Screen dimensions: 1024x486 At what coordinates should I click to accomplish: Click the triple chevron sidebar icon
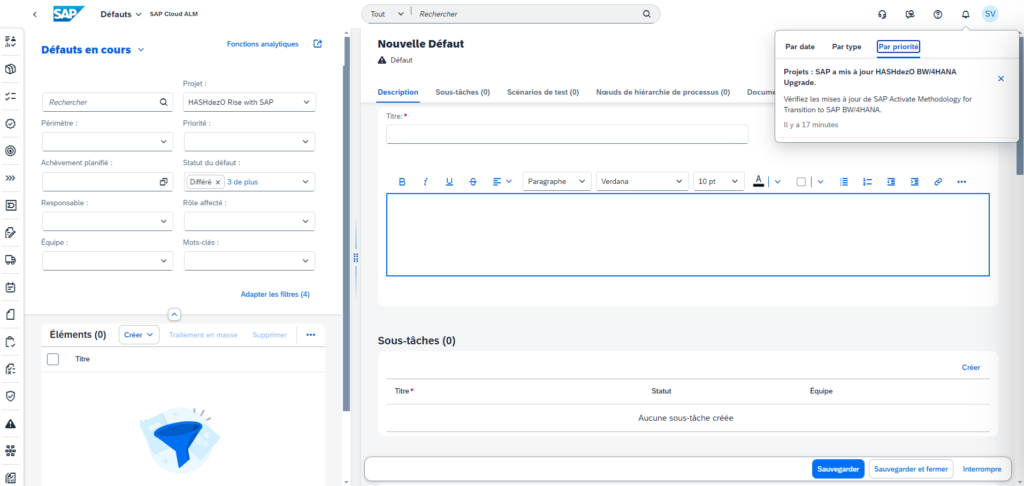(10, 178)
